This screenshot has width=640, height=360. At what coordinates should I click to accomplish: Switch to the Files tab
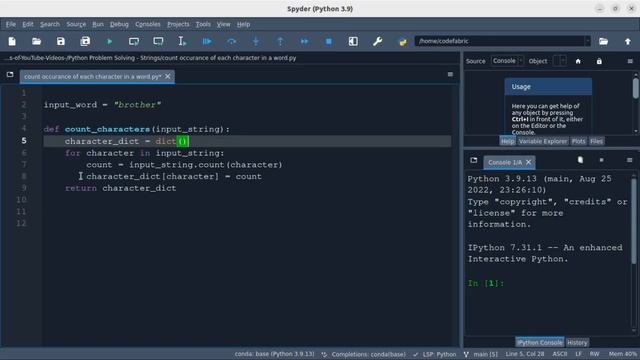(x=596, y=141)
